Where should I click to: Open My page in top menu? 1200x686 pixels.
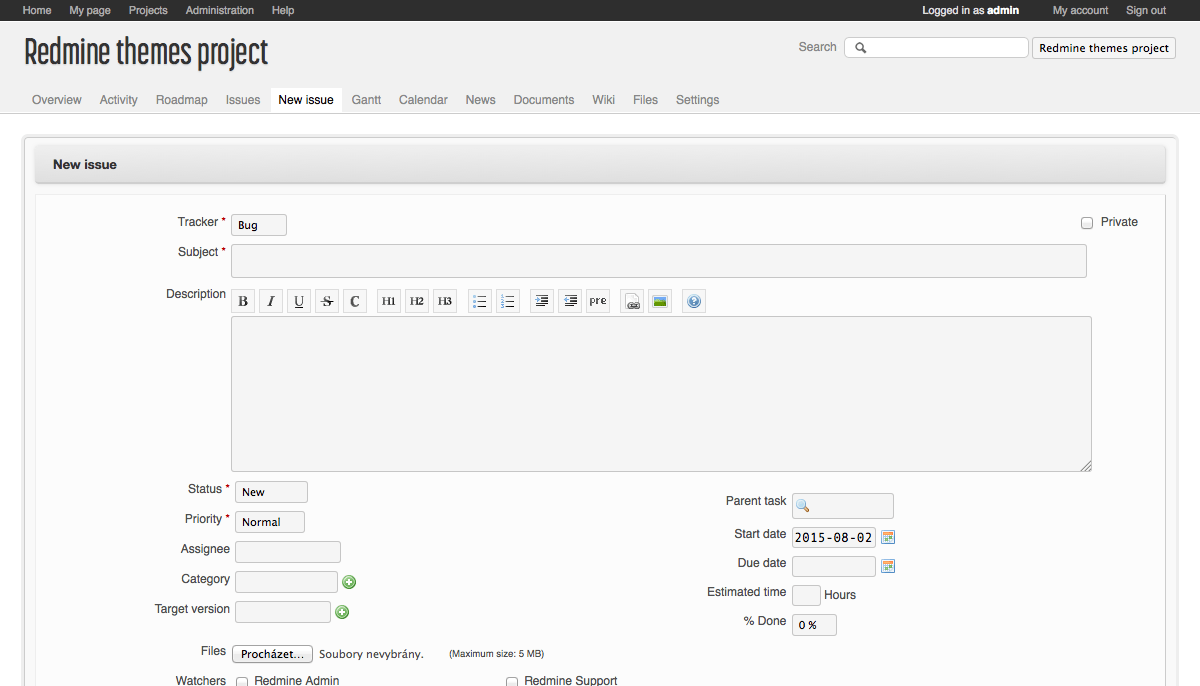tap(90, 10)
